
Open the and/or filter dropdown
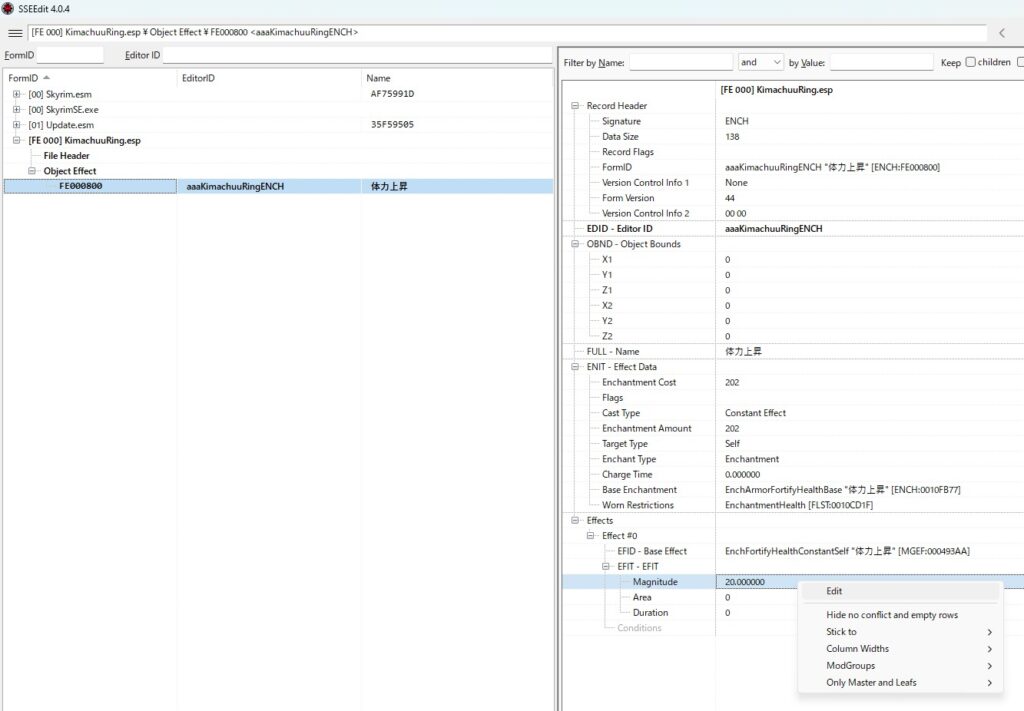[x=761, y=62]
